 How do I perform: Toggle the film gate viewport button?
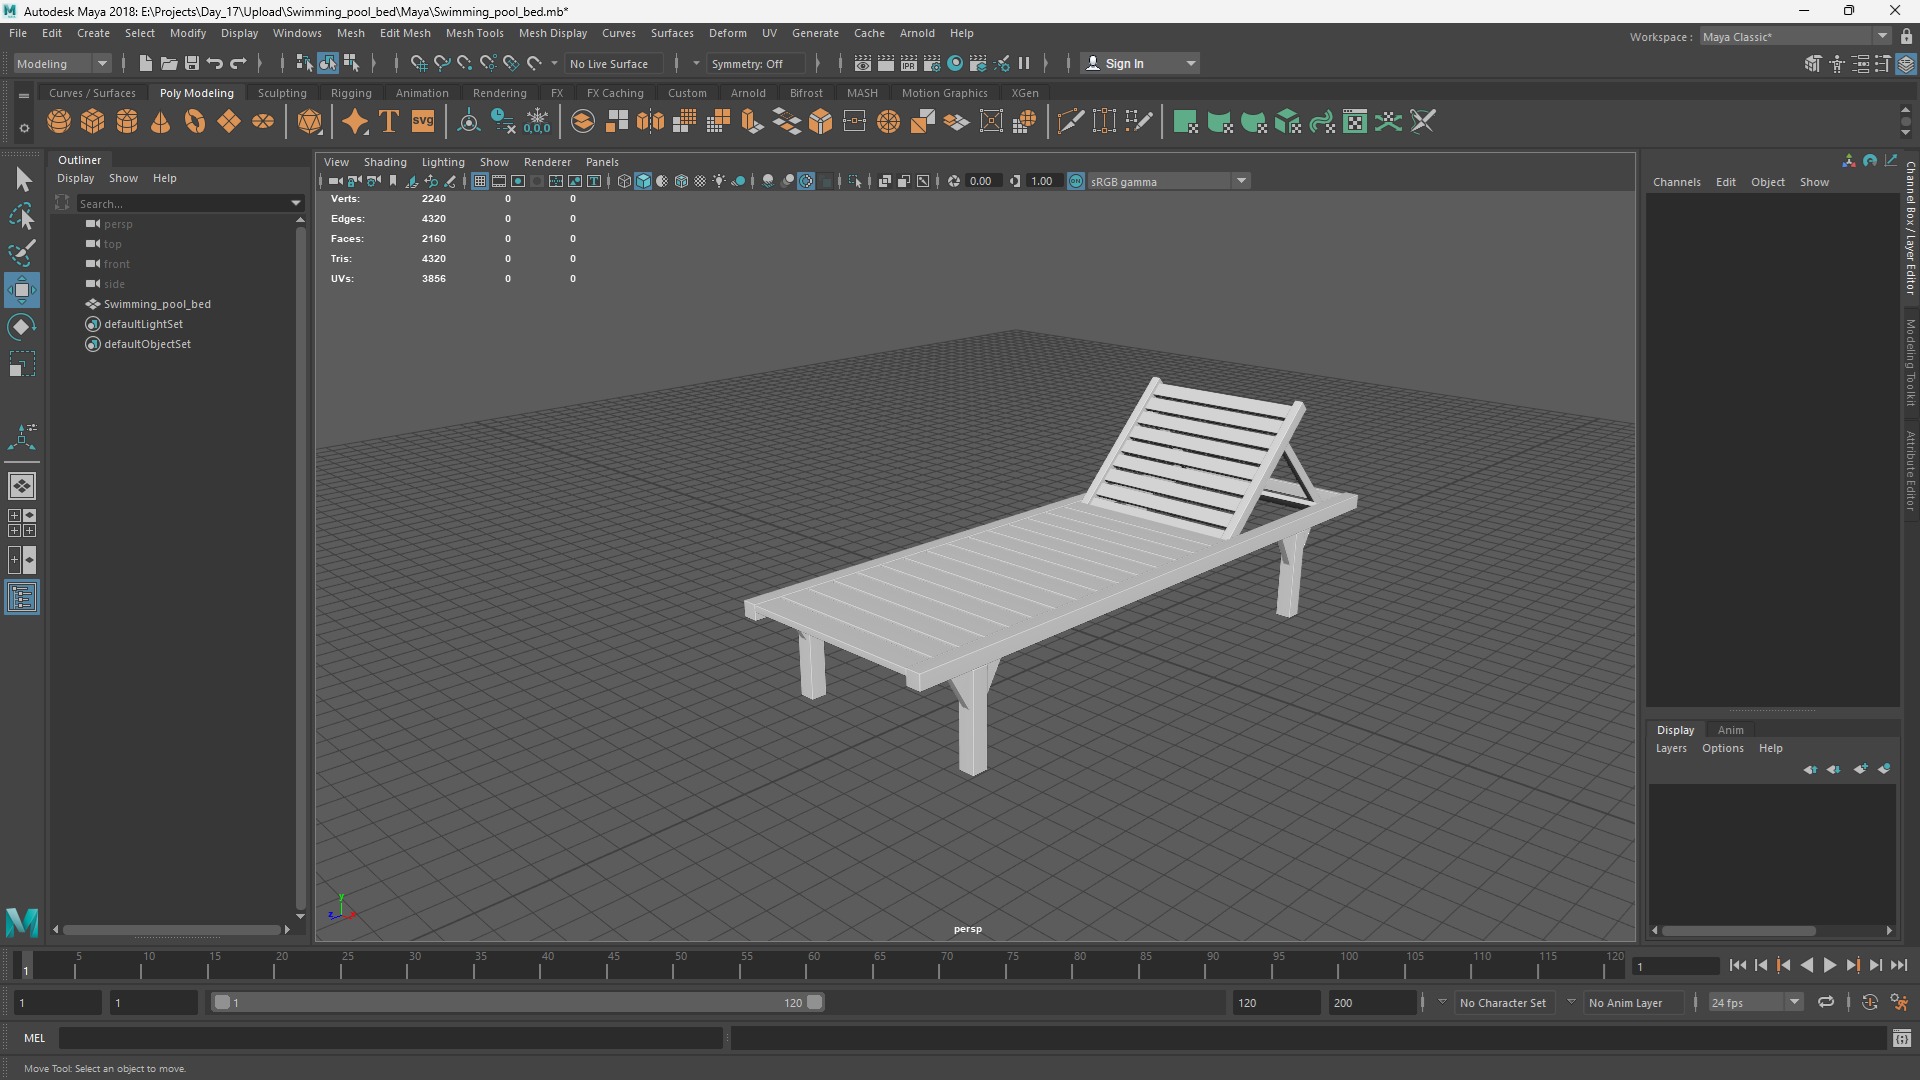(499, 181)
